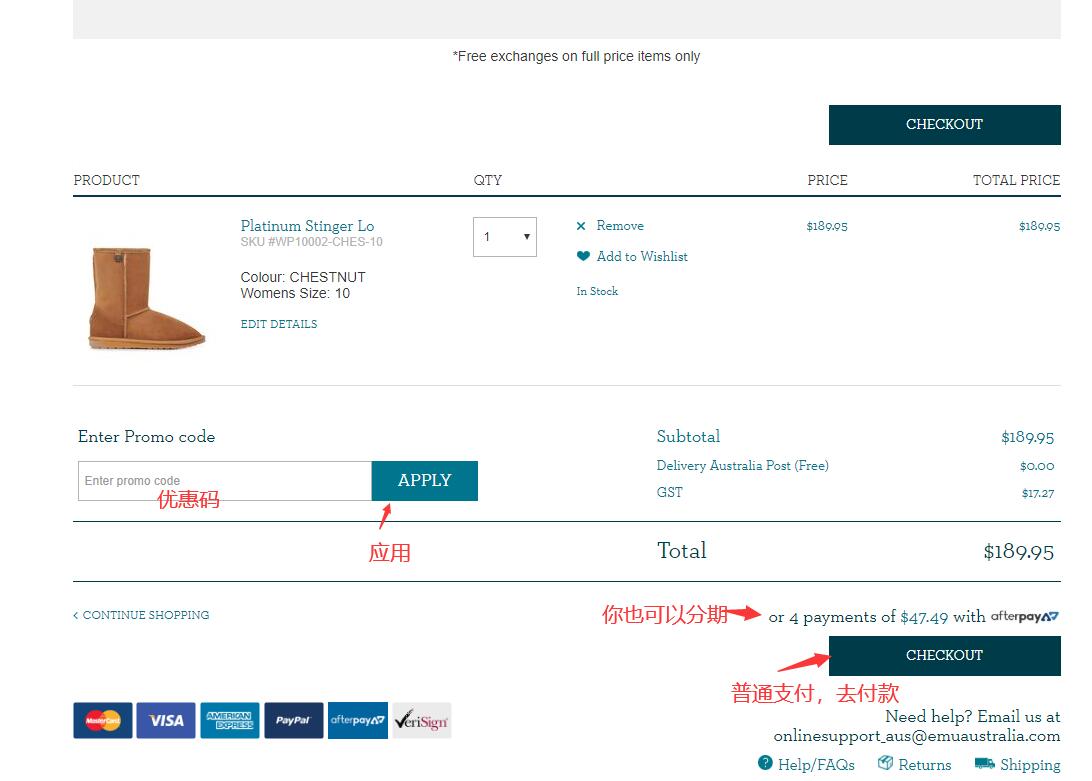1092x781 pixels.
Task: Open the Returns link
Action: 924,765
